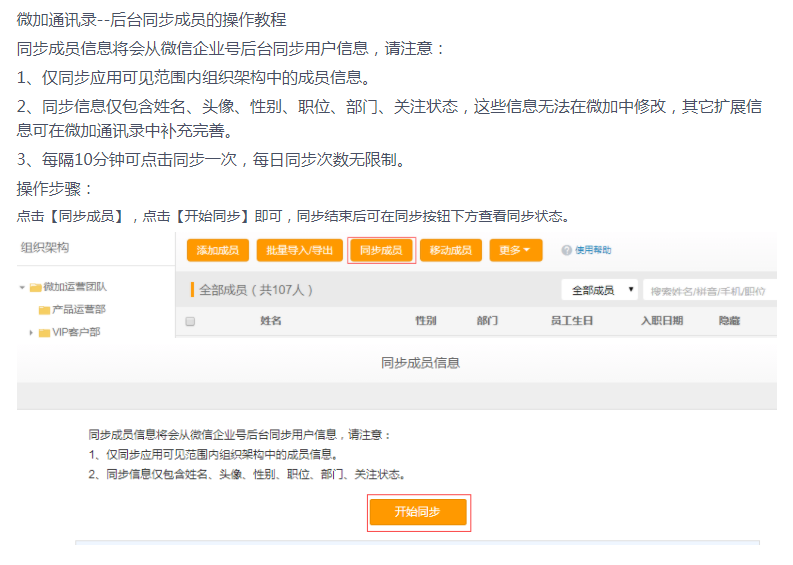Click the help question-mark icon
793x565 pixels.
[x=566, y=250]
